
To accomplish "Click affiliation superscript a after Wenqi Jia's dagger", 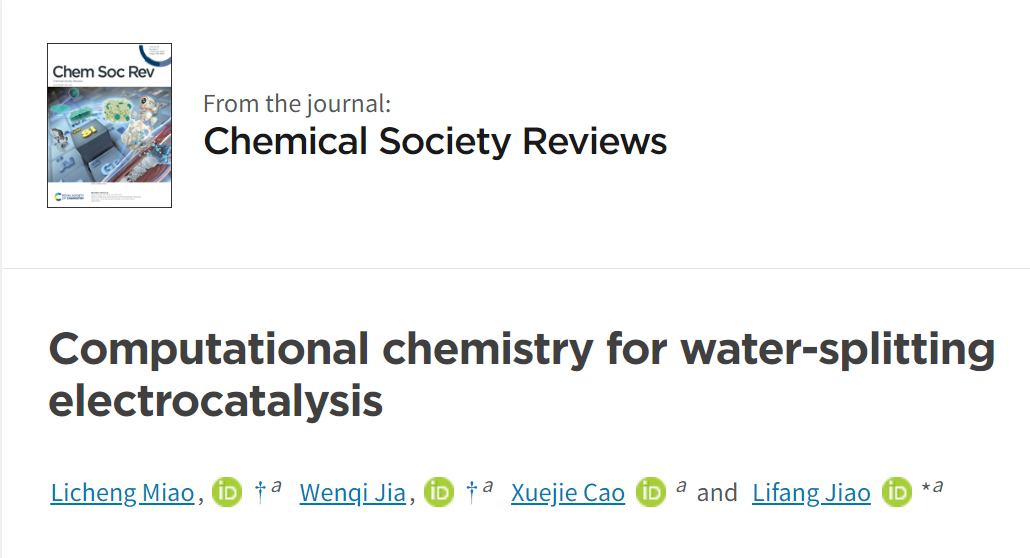I will point(487,486).
